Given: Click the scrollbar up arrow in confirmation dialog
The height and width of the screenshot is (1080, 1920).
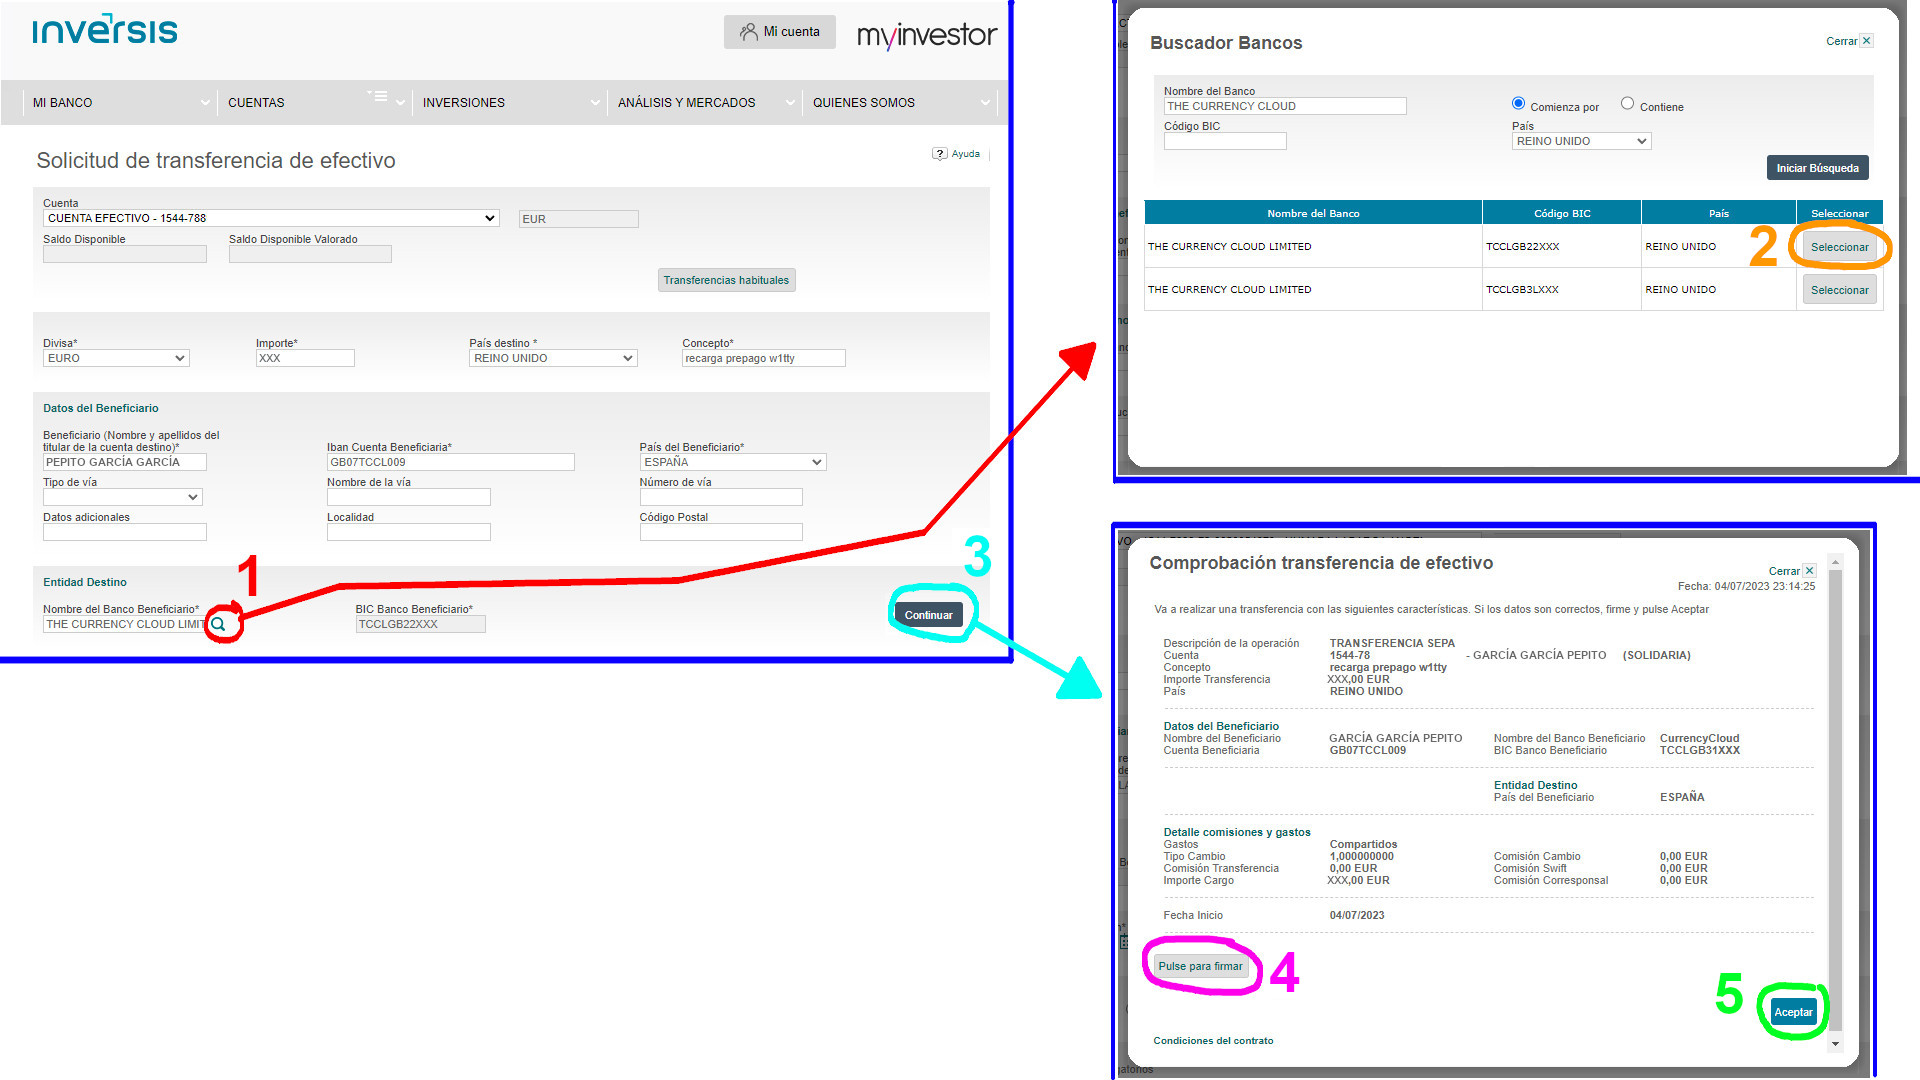Looking at the screenshot, I should [x=1835, y=563].
